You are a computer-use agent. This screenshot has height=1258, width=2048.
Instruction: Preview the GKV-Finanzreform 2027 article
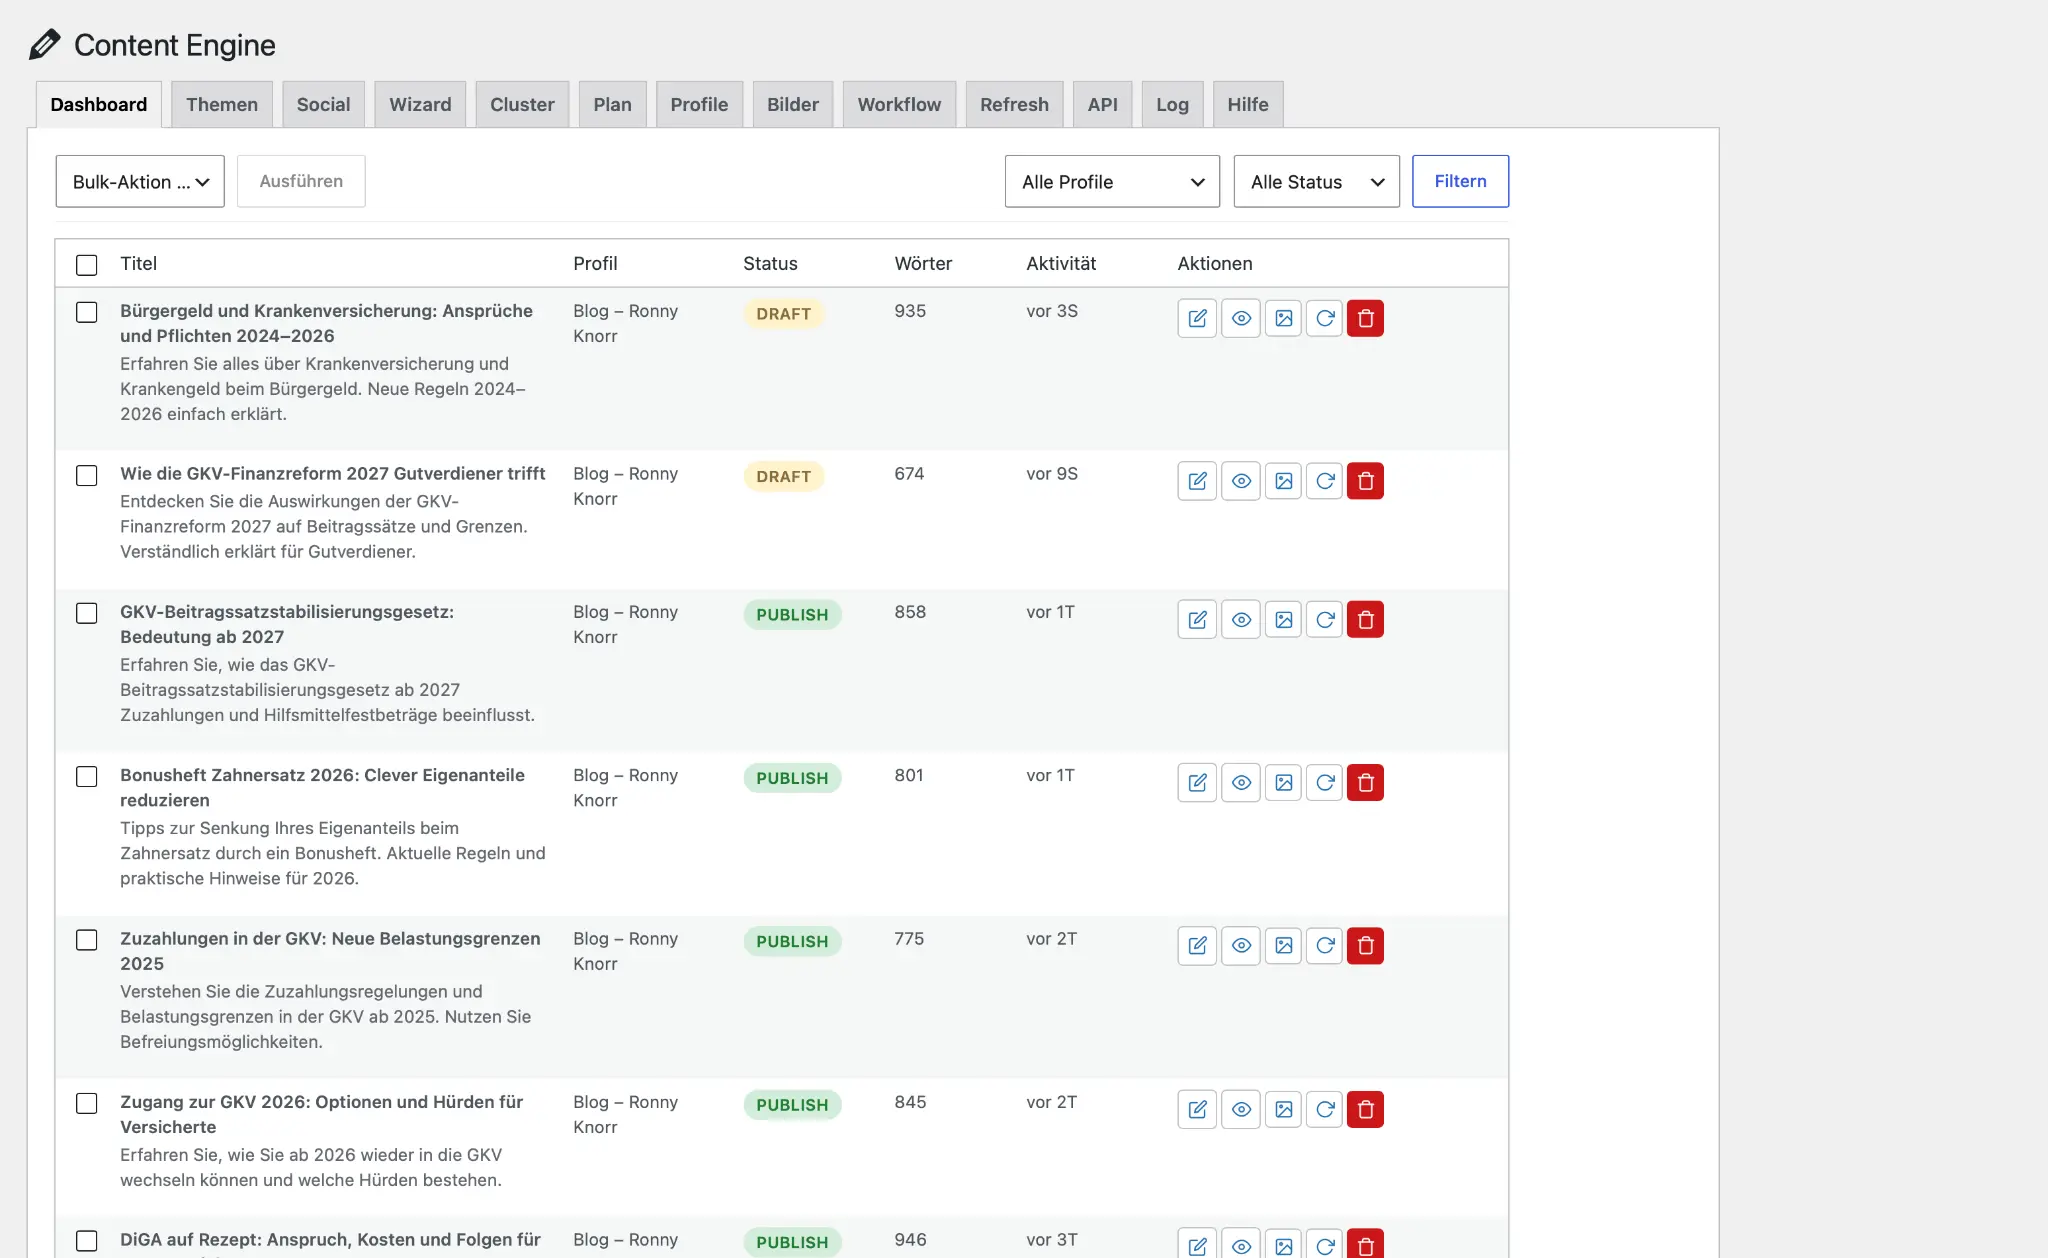pos(1241,481)
